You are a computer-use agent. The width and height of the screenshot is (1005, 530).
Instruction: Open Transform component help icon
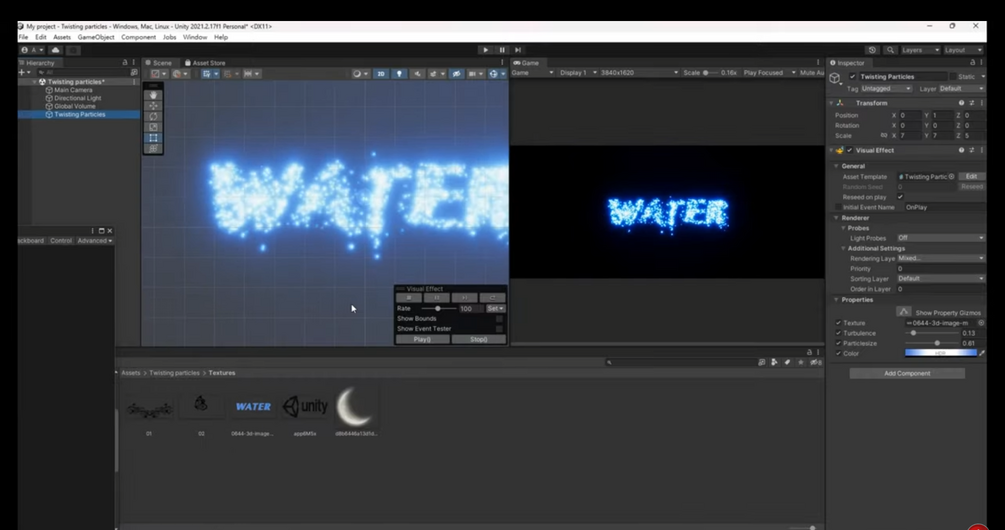961,103
